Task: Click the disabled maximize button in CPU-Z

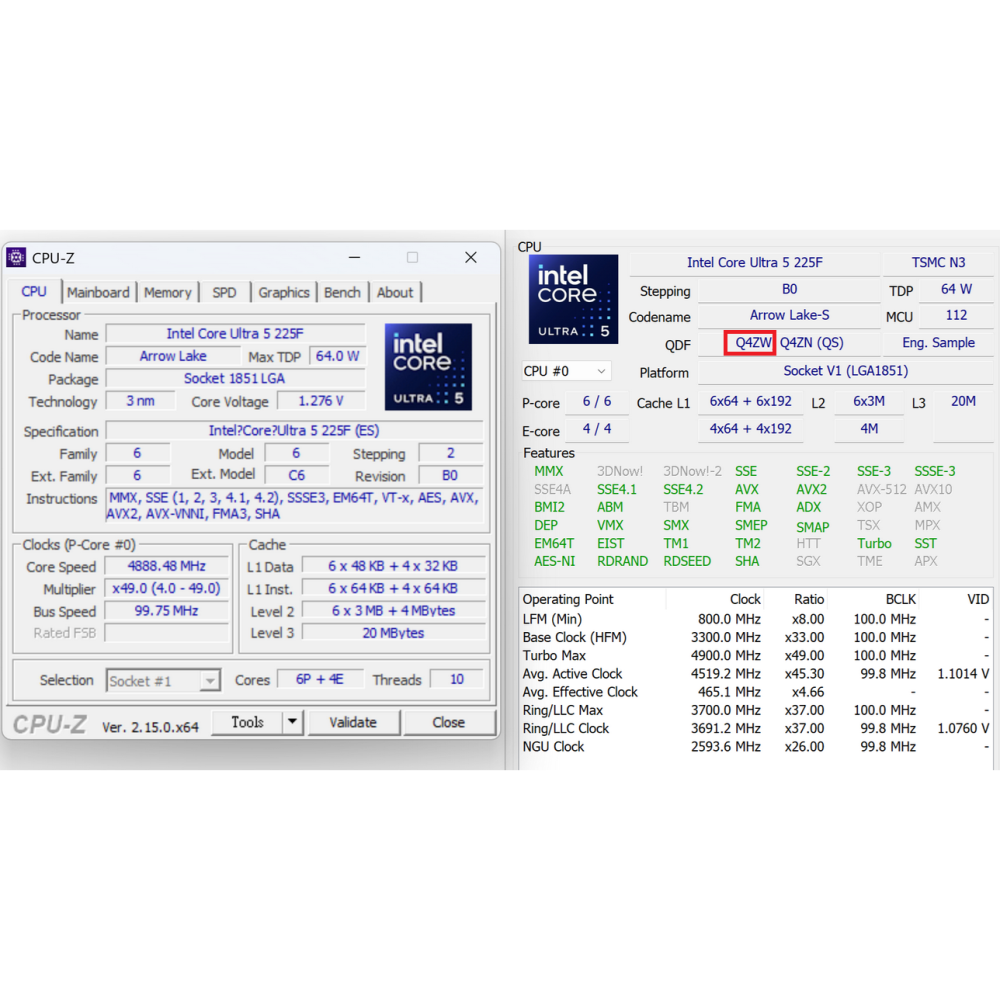Action: 412,258
